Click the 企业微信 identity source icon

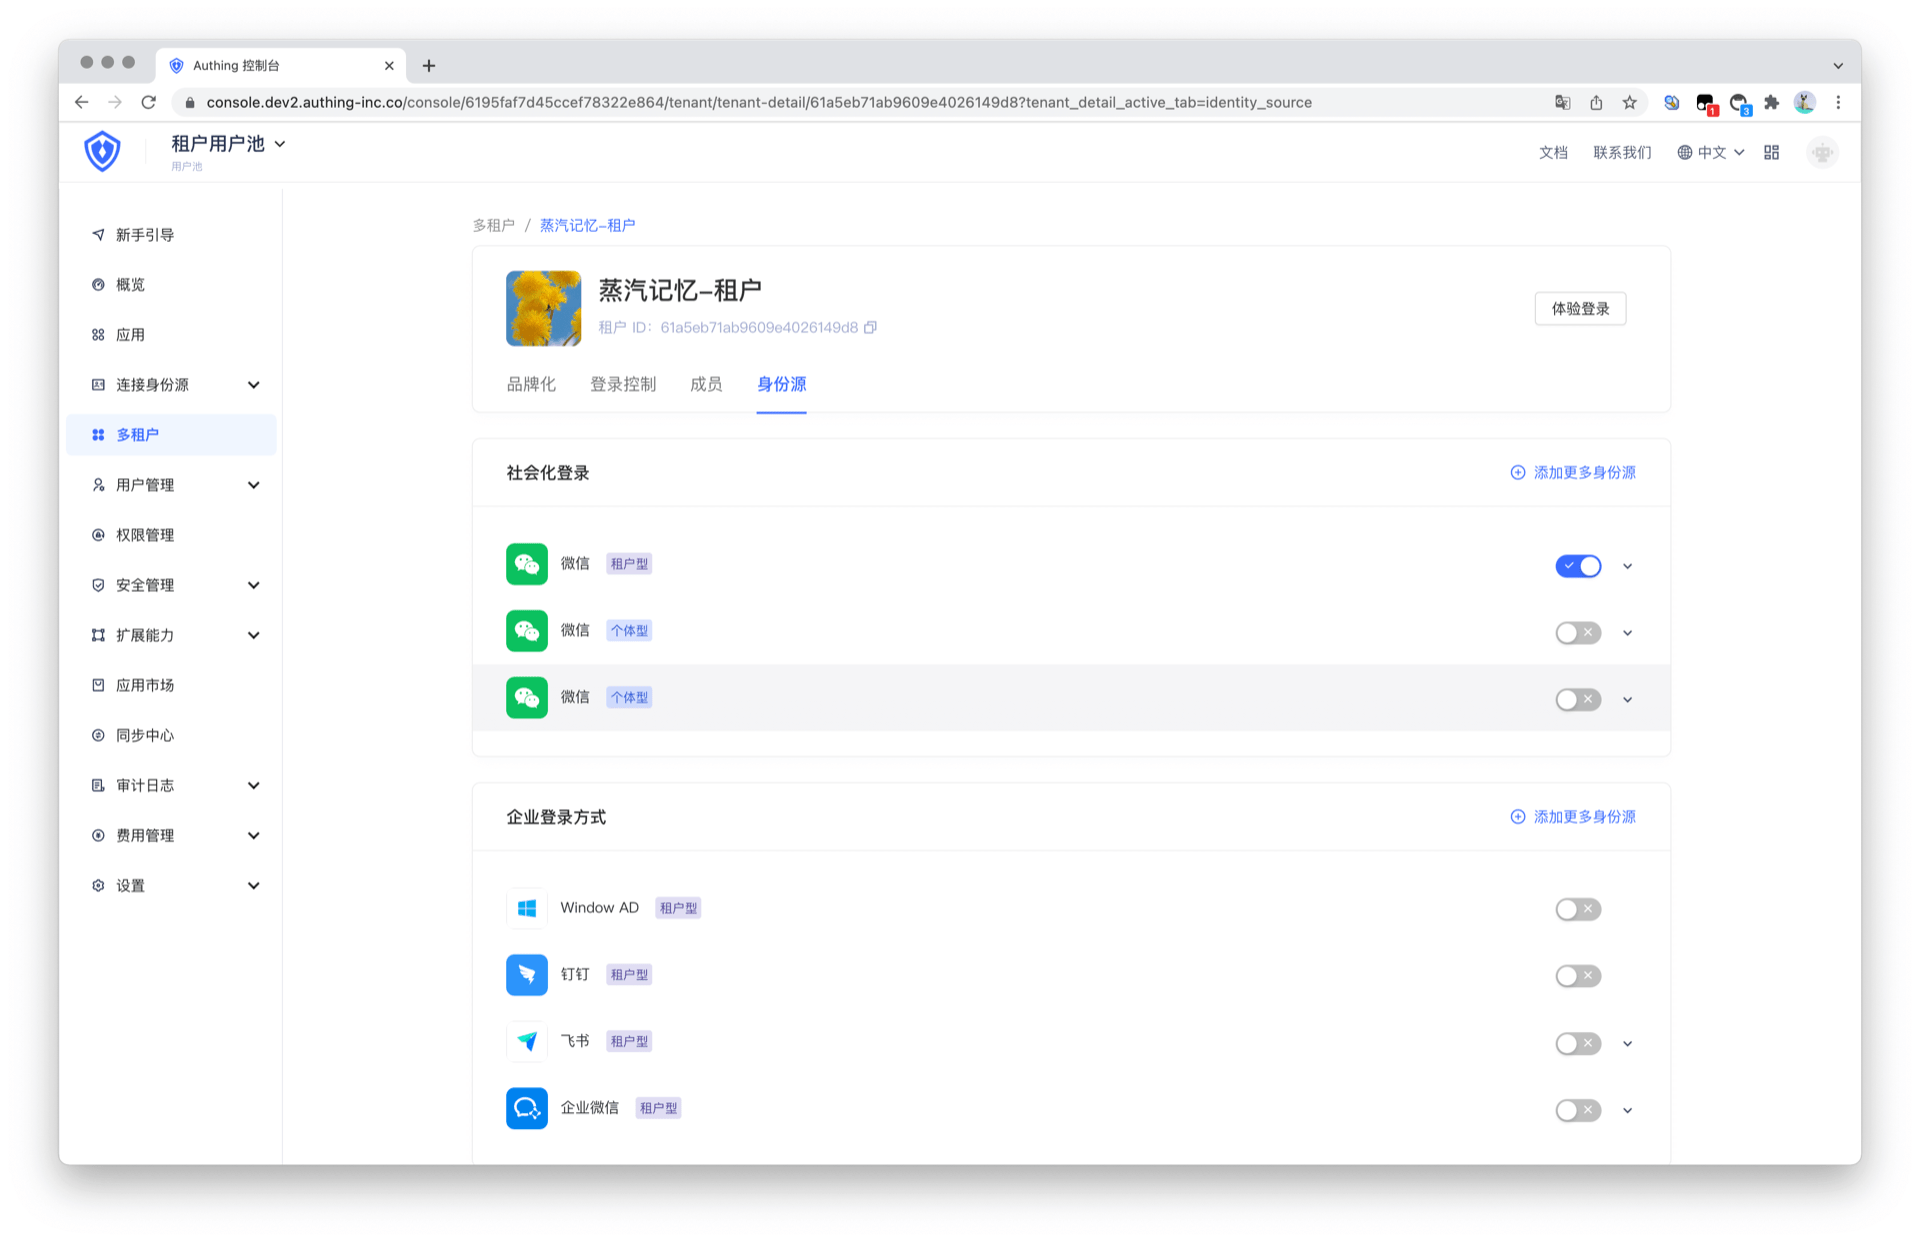(526, 1108)
